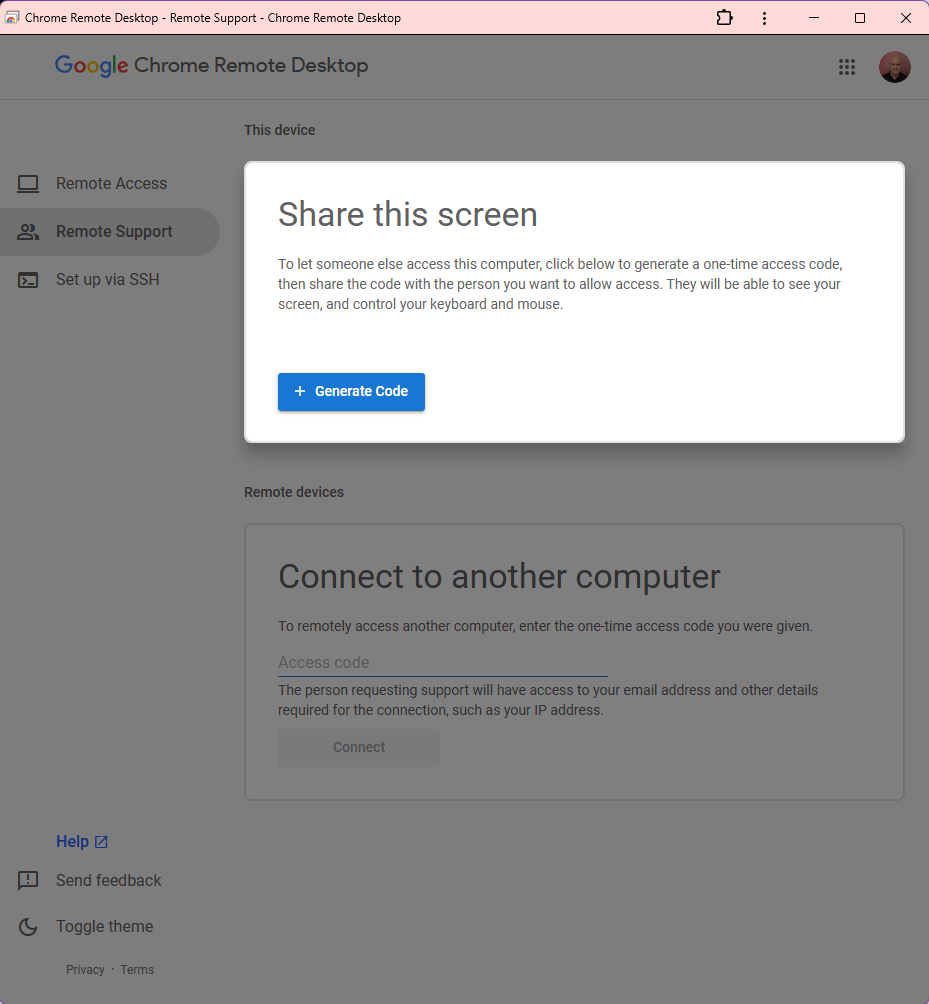This screenshot has height=1004, width=929.
Task: Close the Chrome Remote Desktop window
Action: point(905,18)
